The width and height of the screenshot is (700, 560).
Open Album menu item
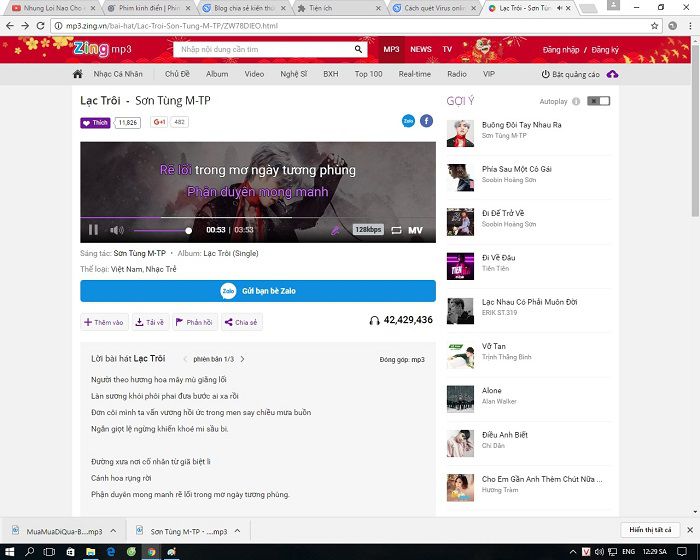tap(217, 74)
